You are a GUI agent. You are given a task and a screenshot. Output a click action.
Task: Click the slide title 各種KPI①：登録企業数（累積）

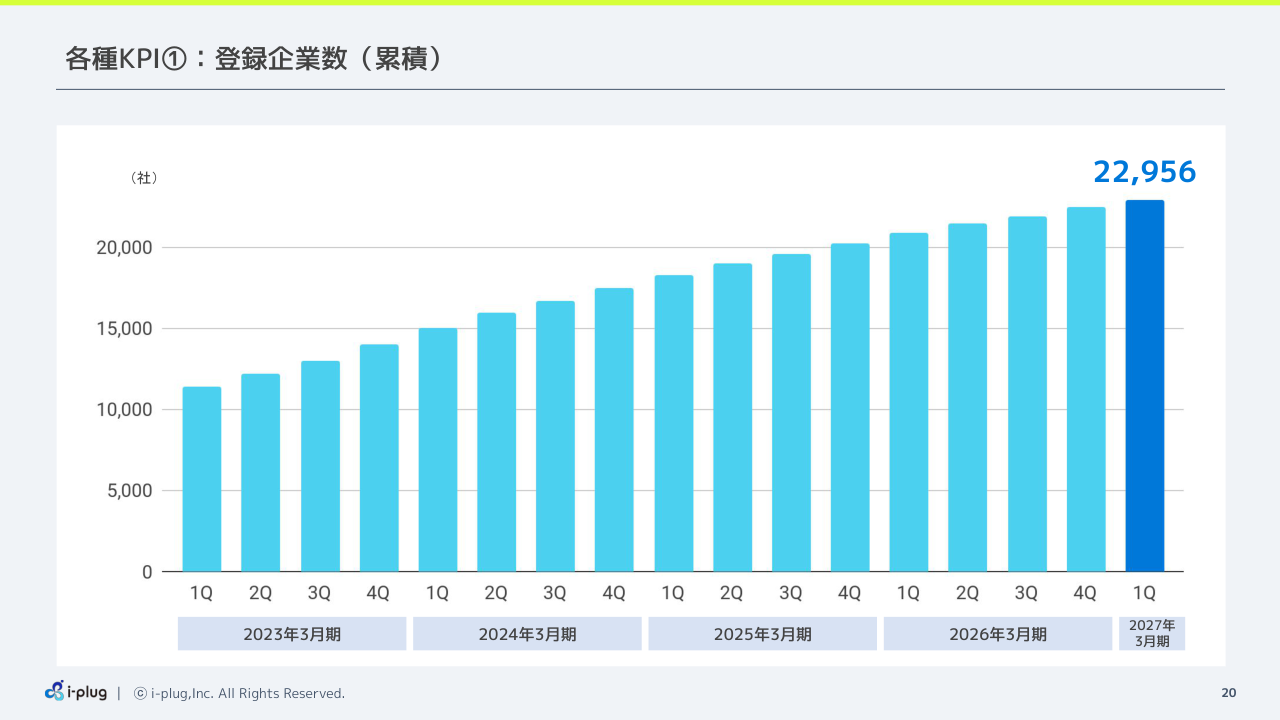click(254, 60)
